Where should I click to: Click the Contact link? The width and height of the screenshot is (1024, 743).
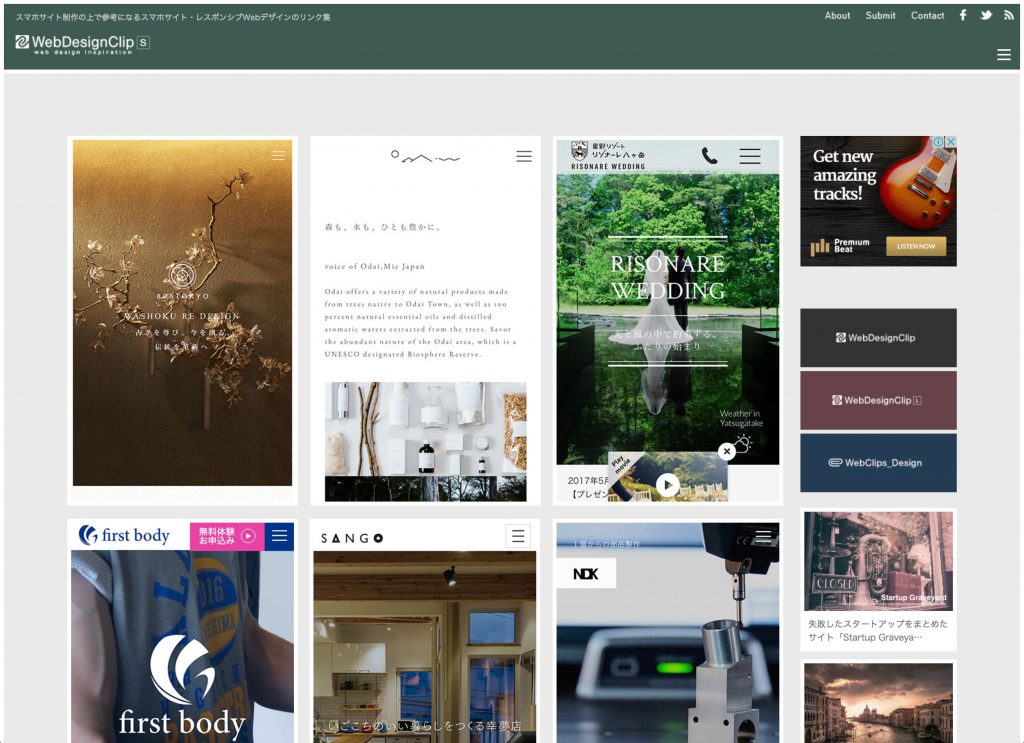[x=927, y=15]
